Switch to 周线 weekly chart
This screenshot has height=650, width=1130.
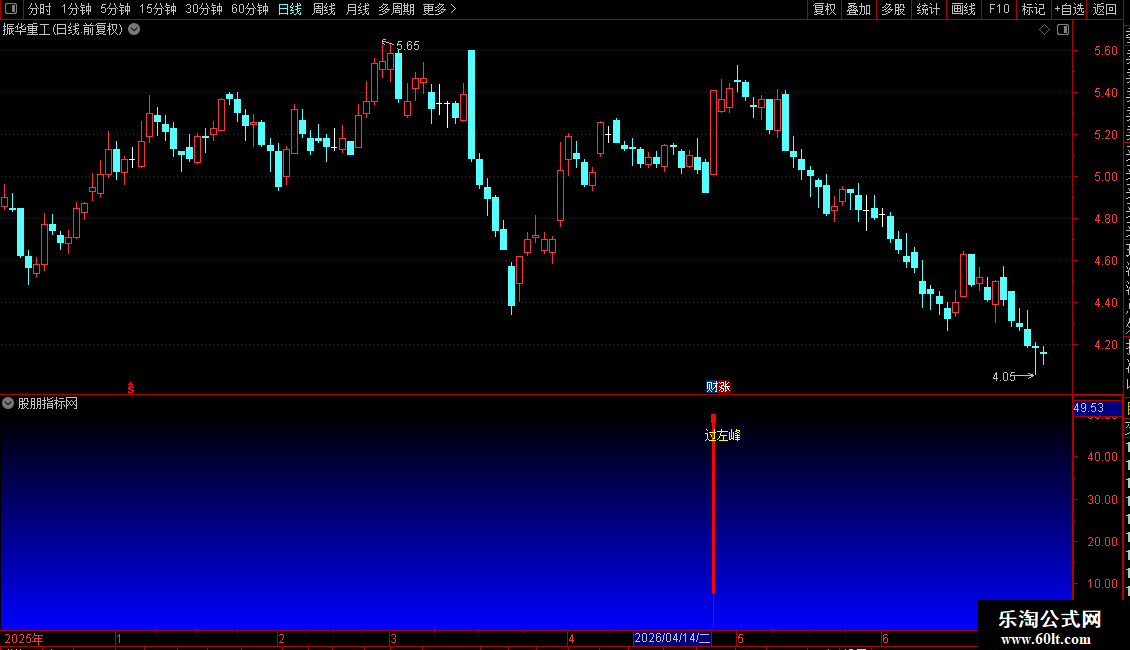[324, 9]
